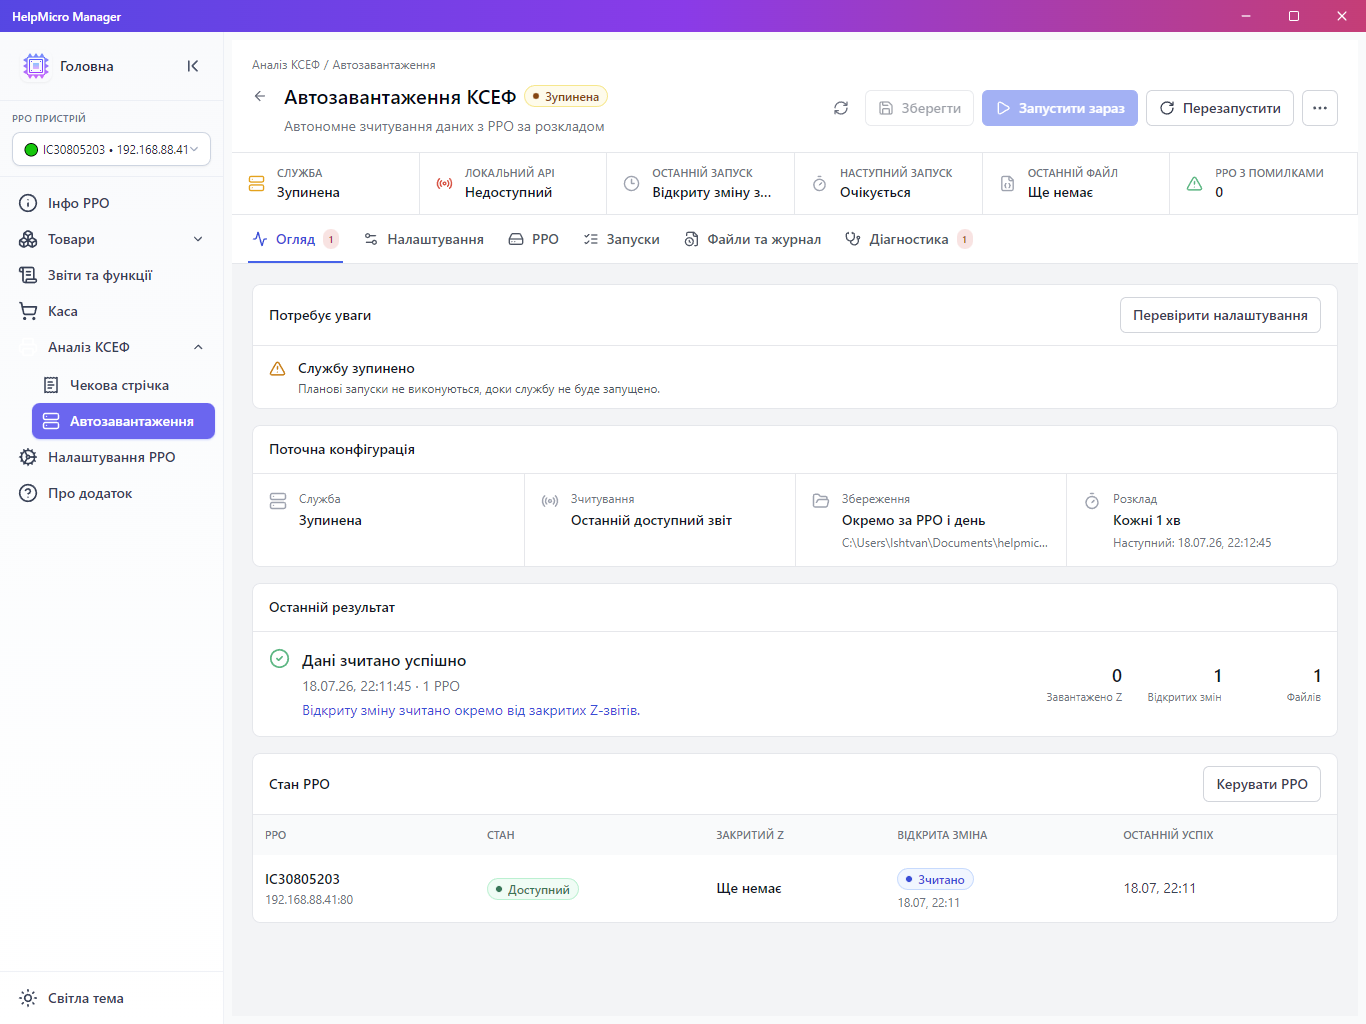This screenshot has width=1366, height=1024.
Task: Click Перевірити налаштування button
Action: 1220,315
